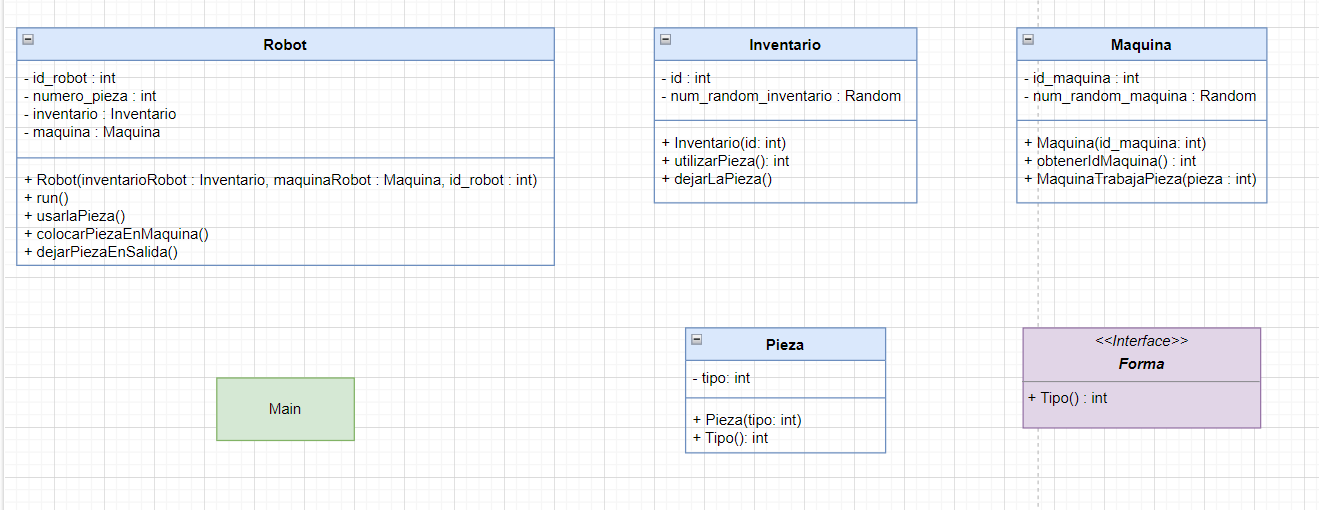1319x510 pixels.
Task: Select the '- id : int' attribute in Inventario
Action: [686, 78]
